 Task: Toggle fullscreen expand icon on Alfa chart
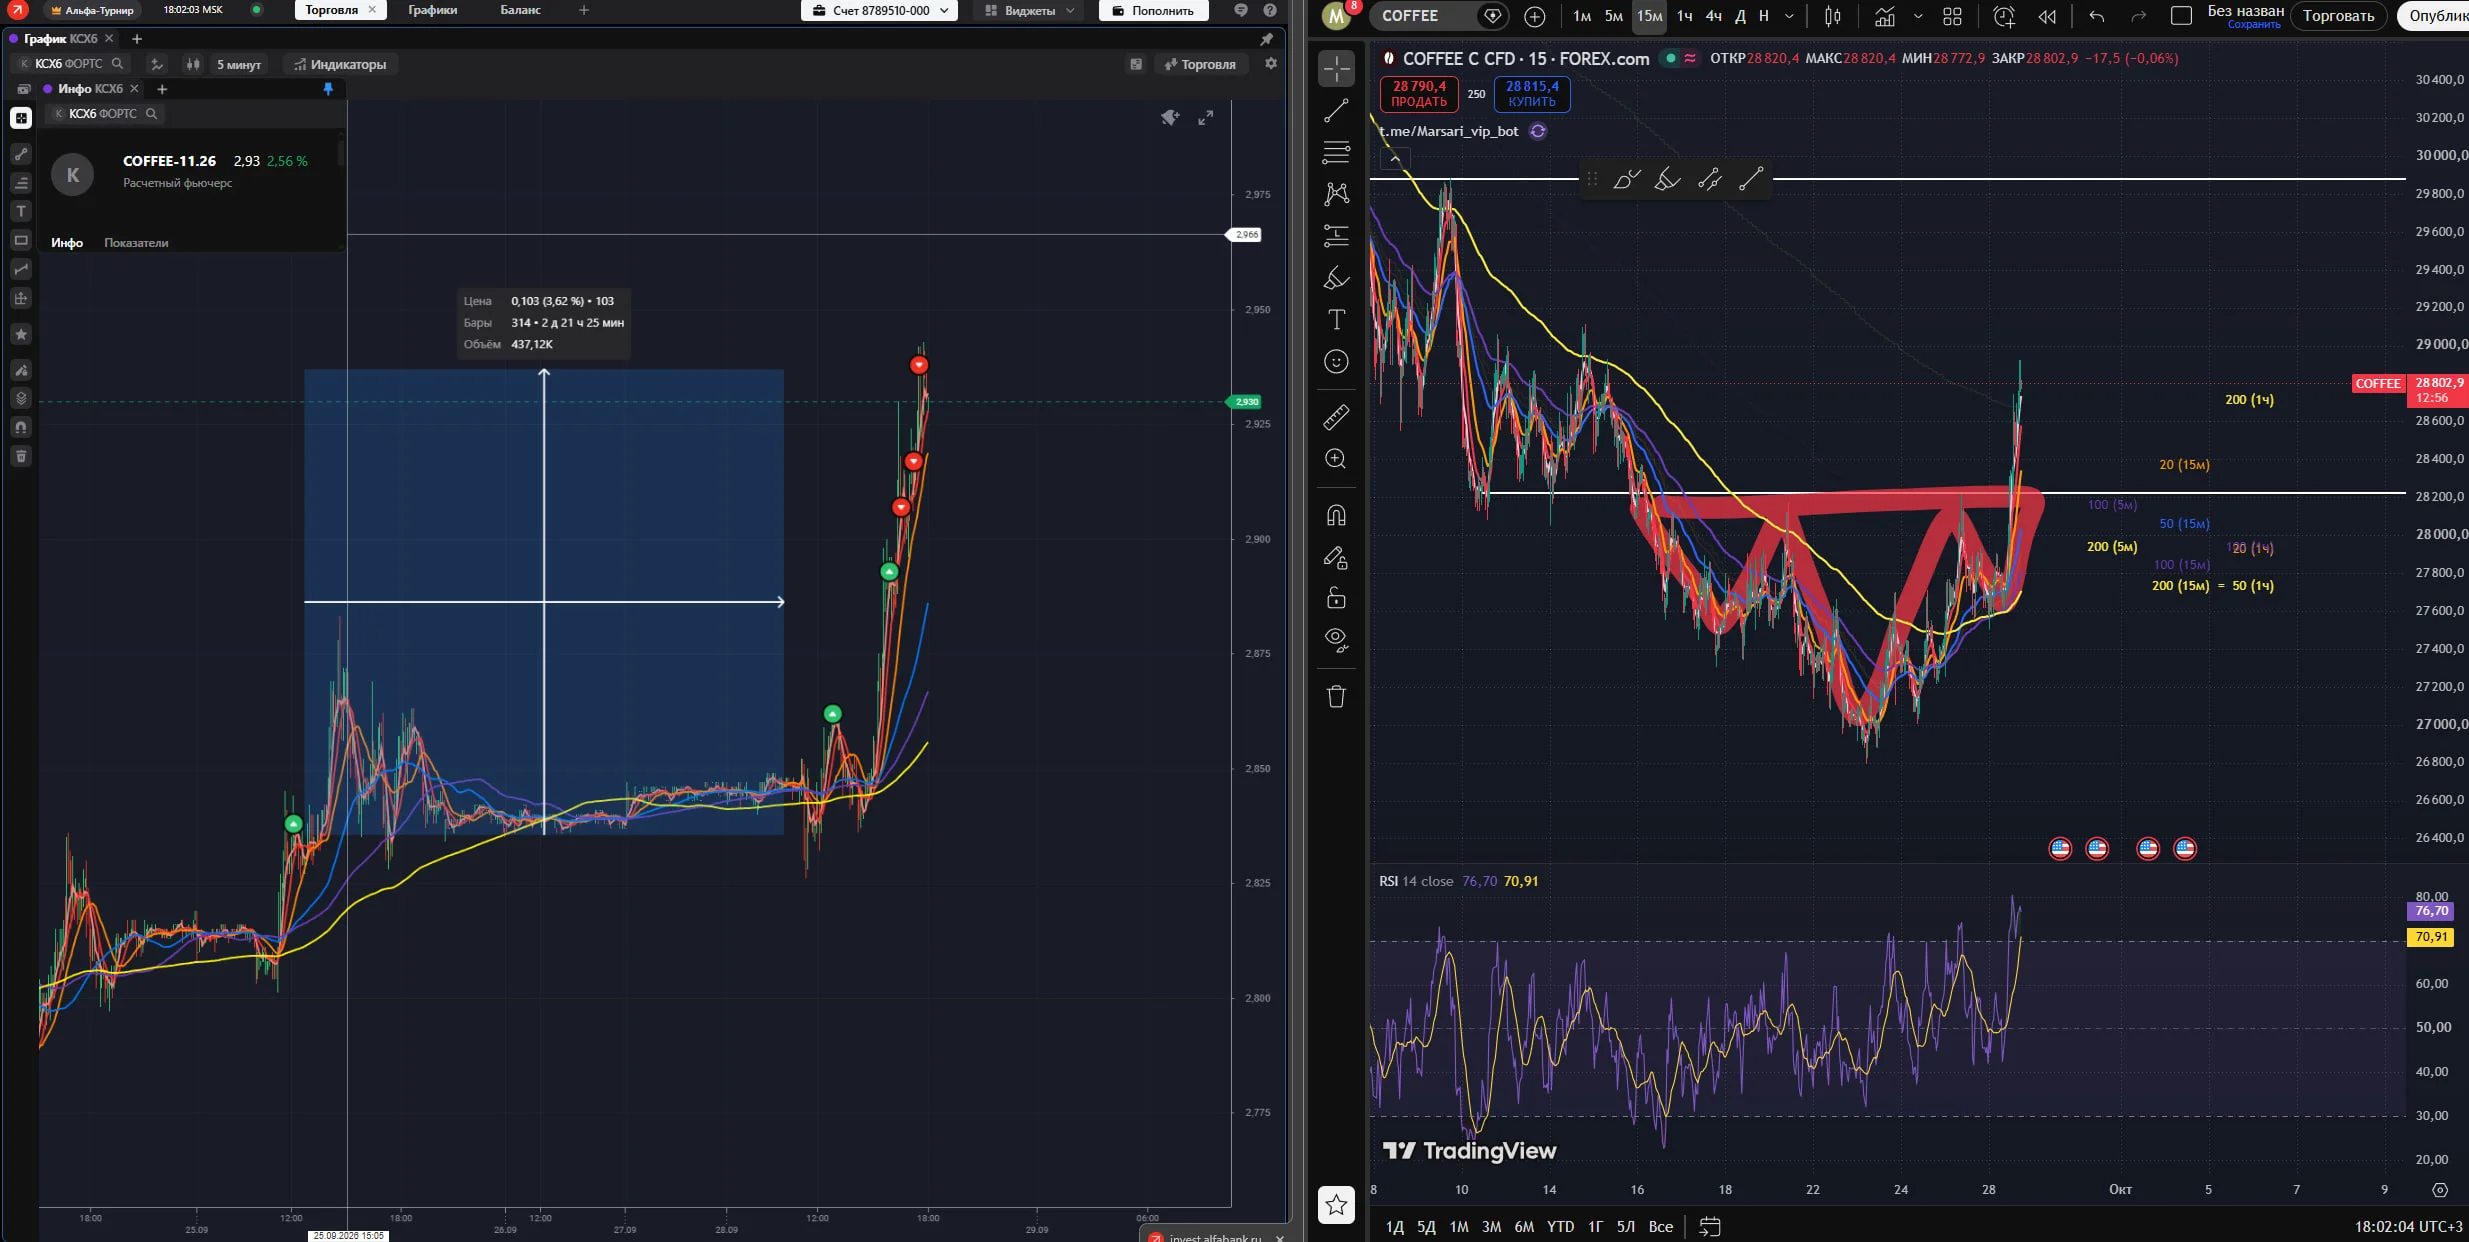(x=1206, y=118)
